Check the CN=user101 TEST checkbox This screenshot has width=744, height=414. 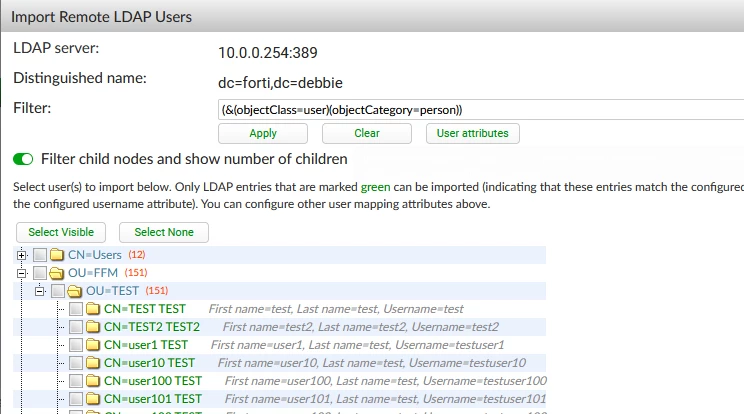pos(76,399)
